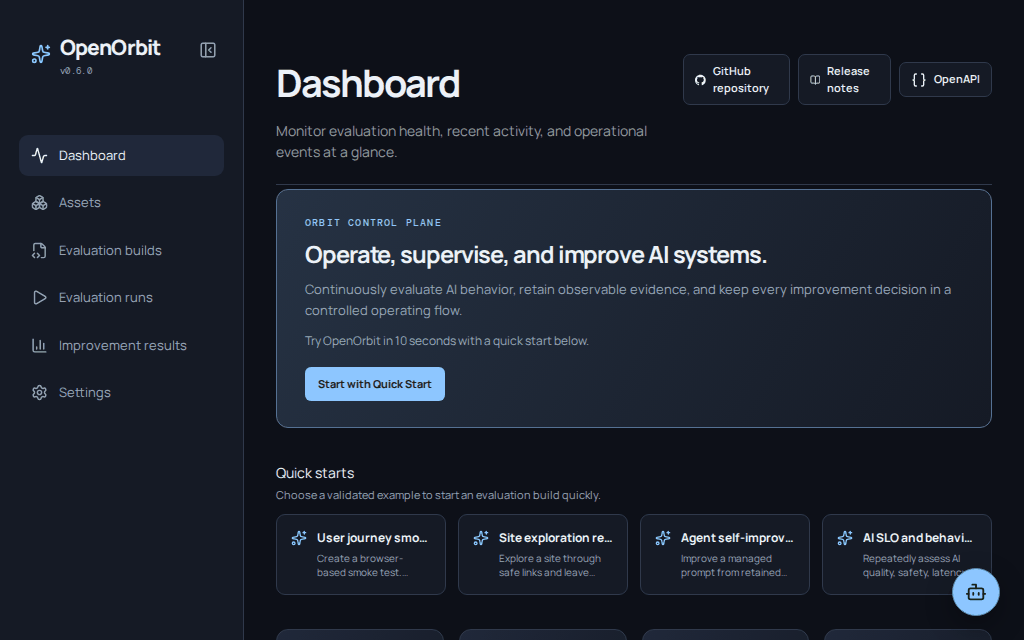This screenshot has height=640, width=1024.
Task: Select the User journey smoke quick start
Action: pyautogui.click(x=360, y=554)
